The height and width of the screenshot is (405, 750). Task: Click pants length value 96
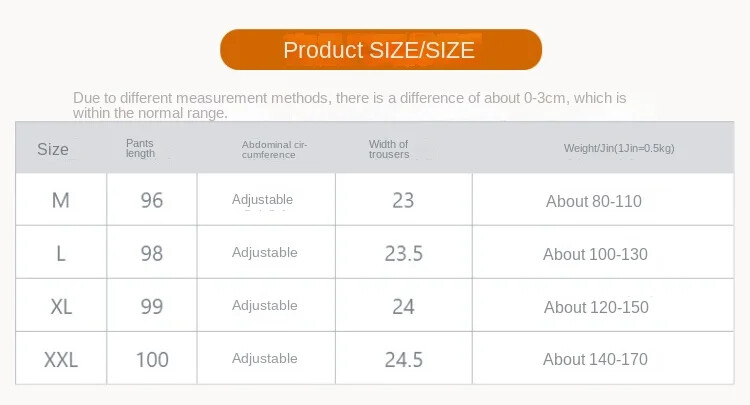152,201
